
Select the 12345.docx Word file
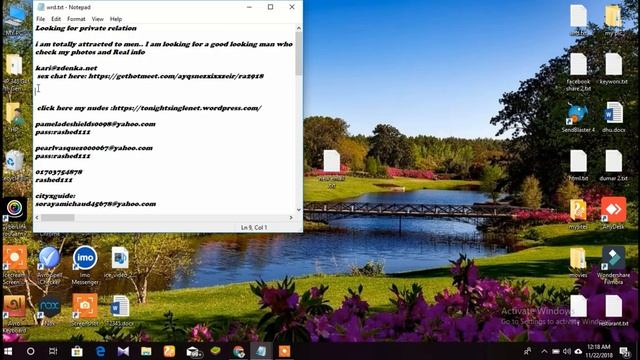click(x=120, y=311)
